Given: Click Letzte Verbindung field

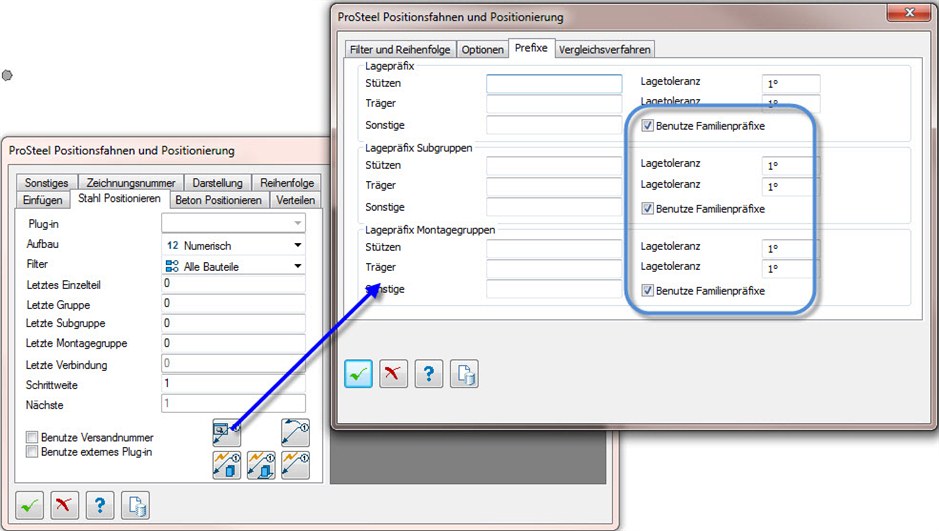Looking at the screenshot, I should point(234,363).
